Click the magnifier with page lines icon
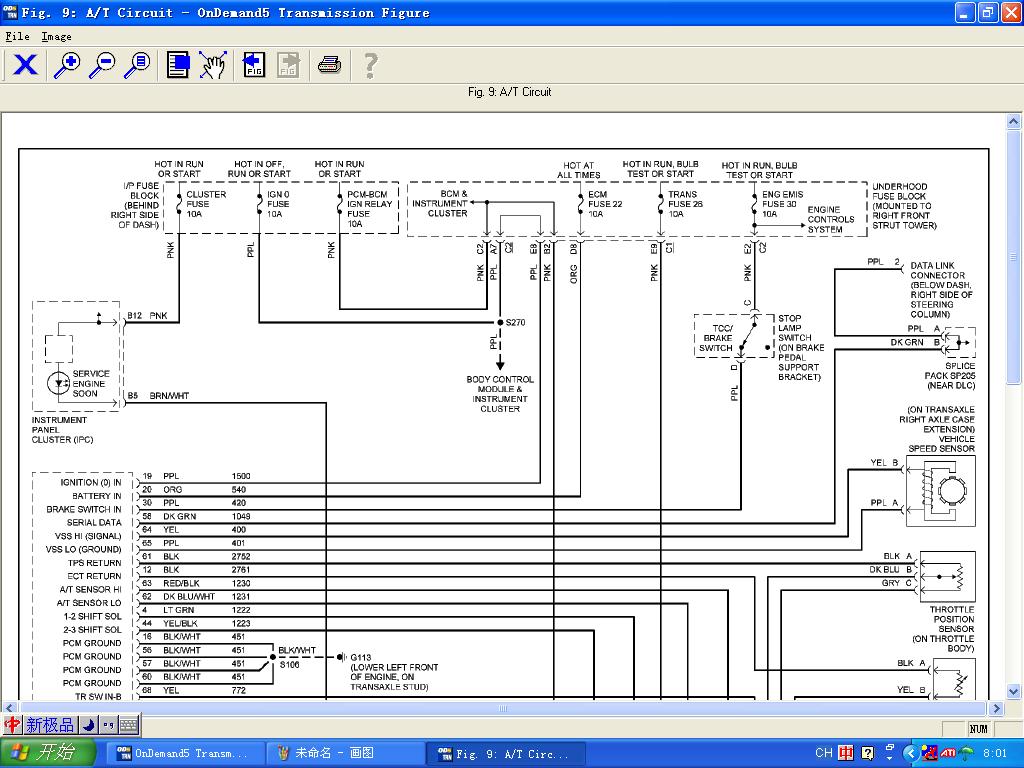This screenshot has height=768, width=1024. (137, 65)
